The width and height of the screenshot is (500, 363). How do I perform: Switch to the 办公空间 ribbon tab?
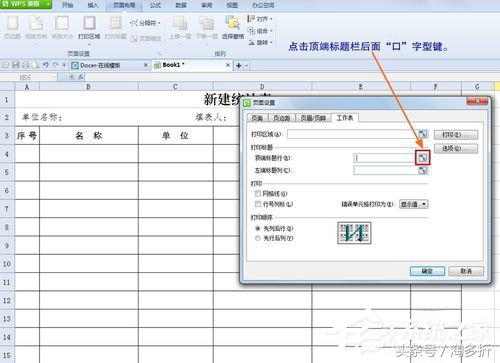263,5
